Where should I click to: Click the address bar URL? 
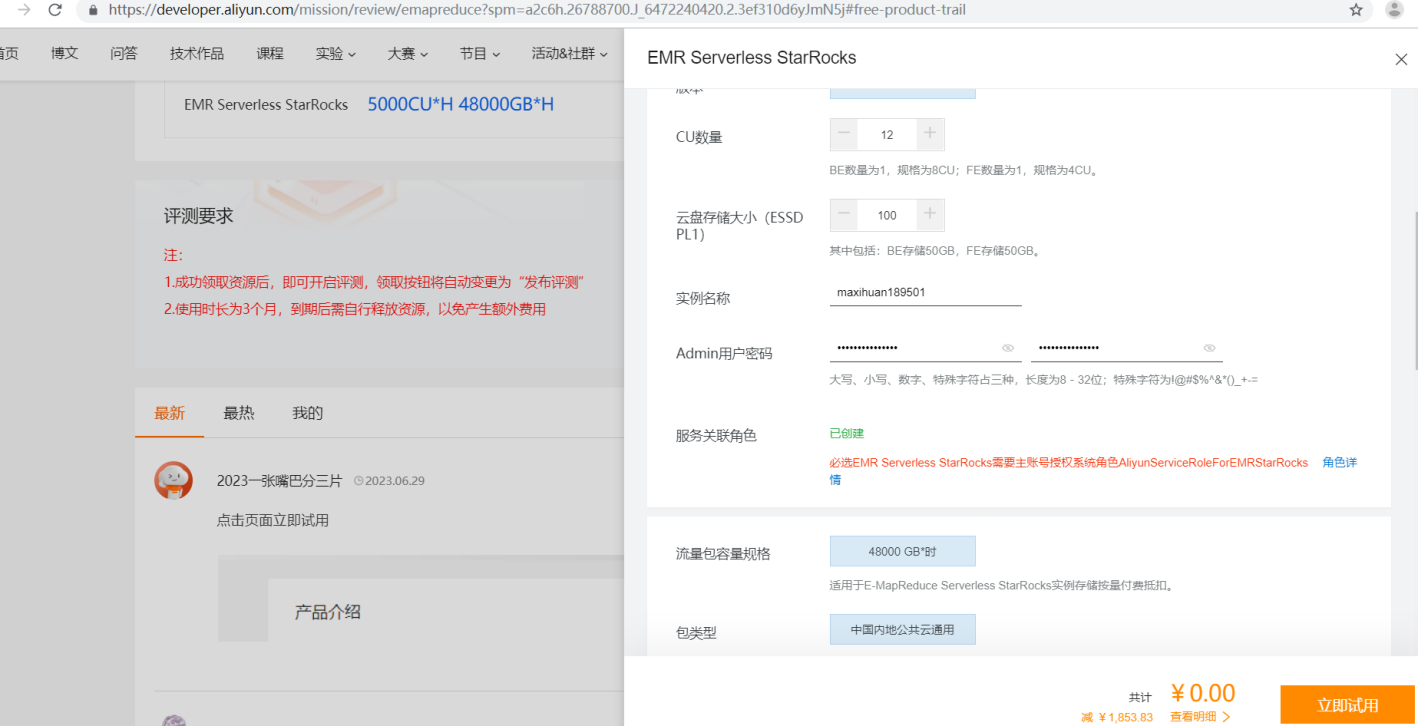537,10
